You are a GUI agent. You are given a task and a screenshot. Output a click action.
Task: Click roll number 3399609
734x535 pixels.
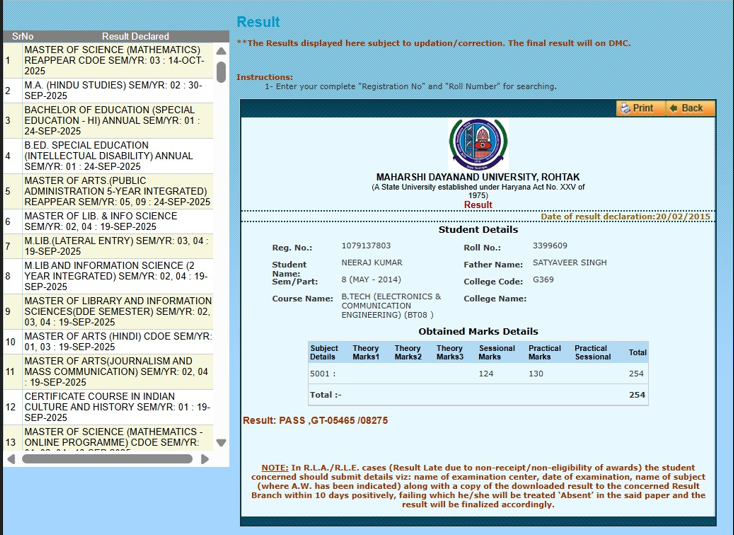550,246
